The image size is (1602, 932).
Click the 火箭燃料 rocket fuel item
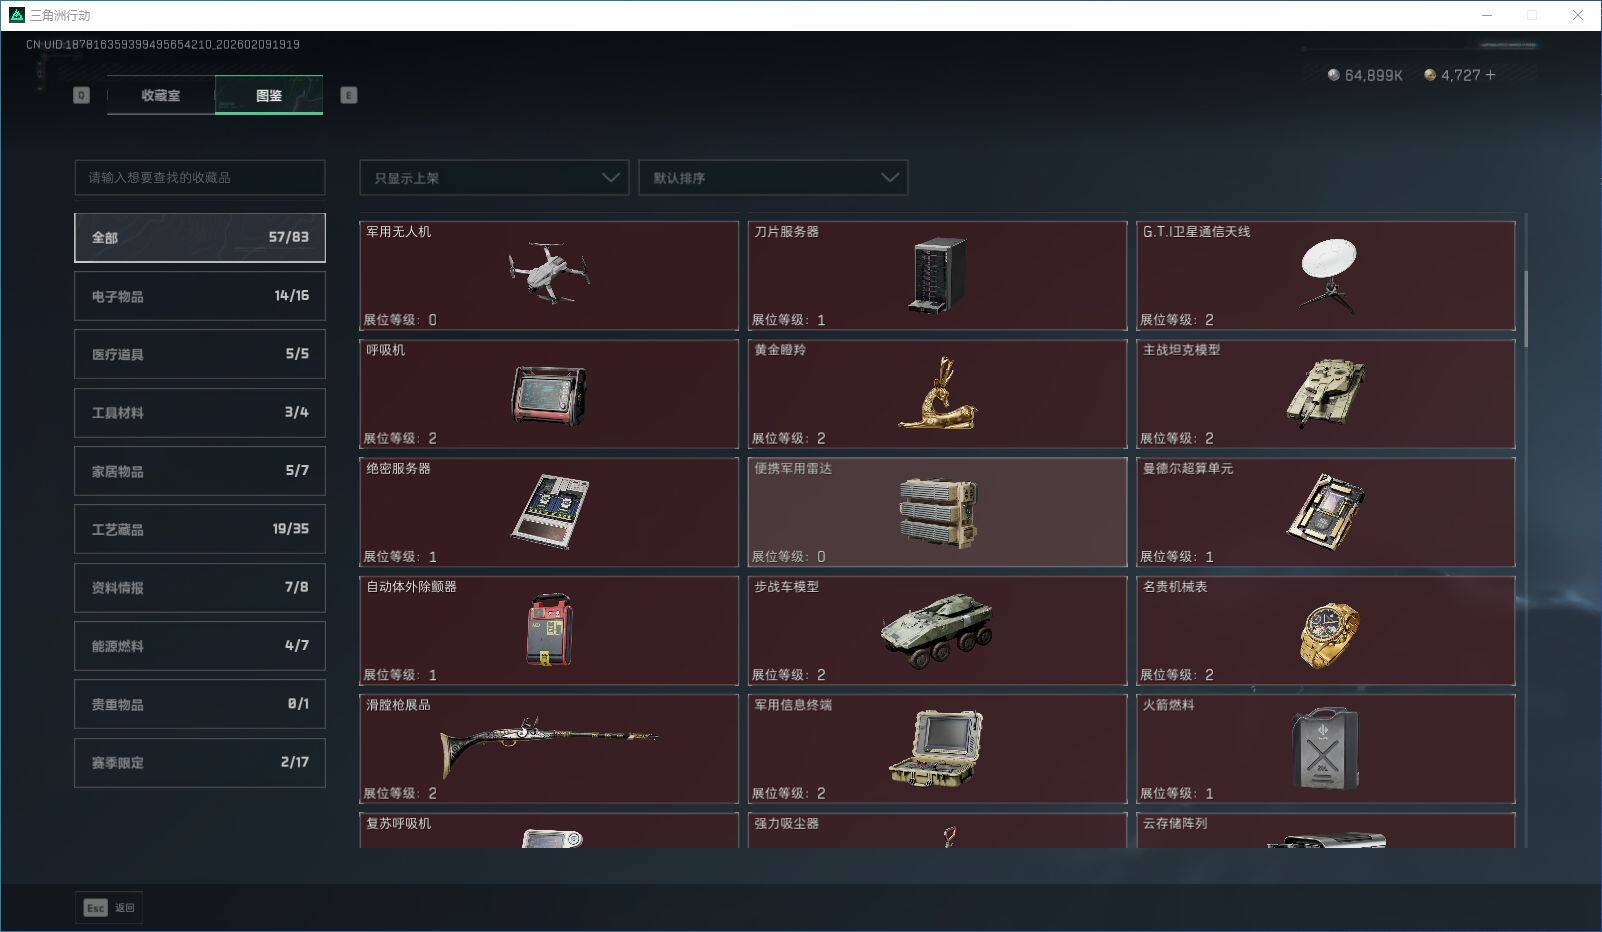(x=1325, y=748)
